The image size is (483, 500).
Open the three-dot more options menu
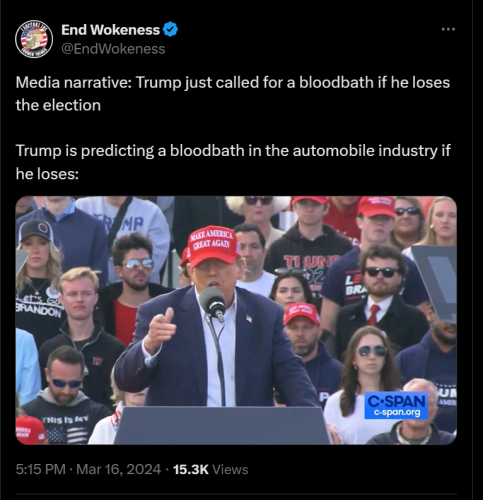pyautogui.click(x=448, y=30)
